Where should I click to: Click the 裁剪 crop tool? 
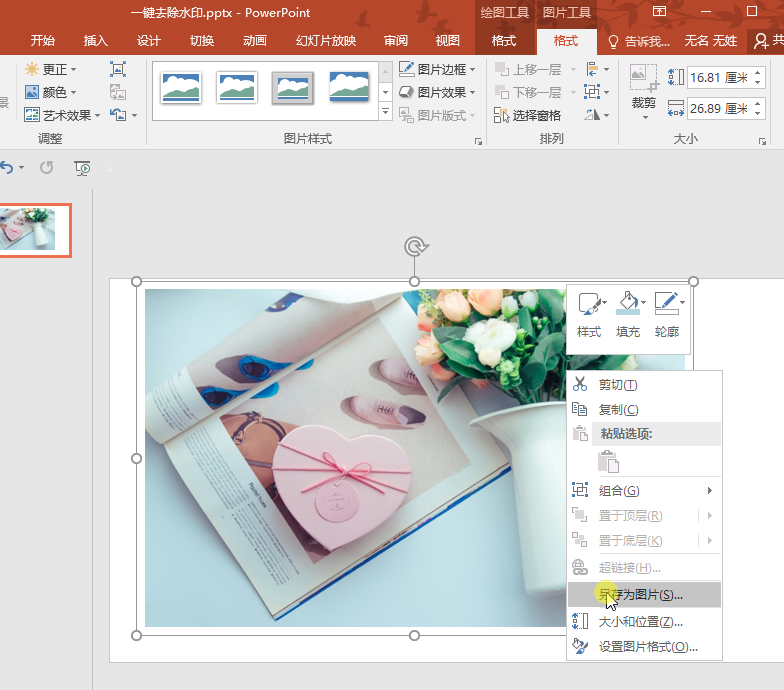tap(644, 86)
